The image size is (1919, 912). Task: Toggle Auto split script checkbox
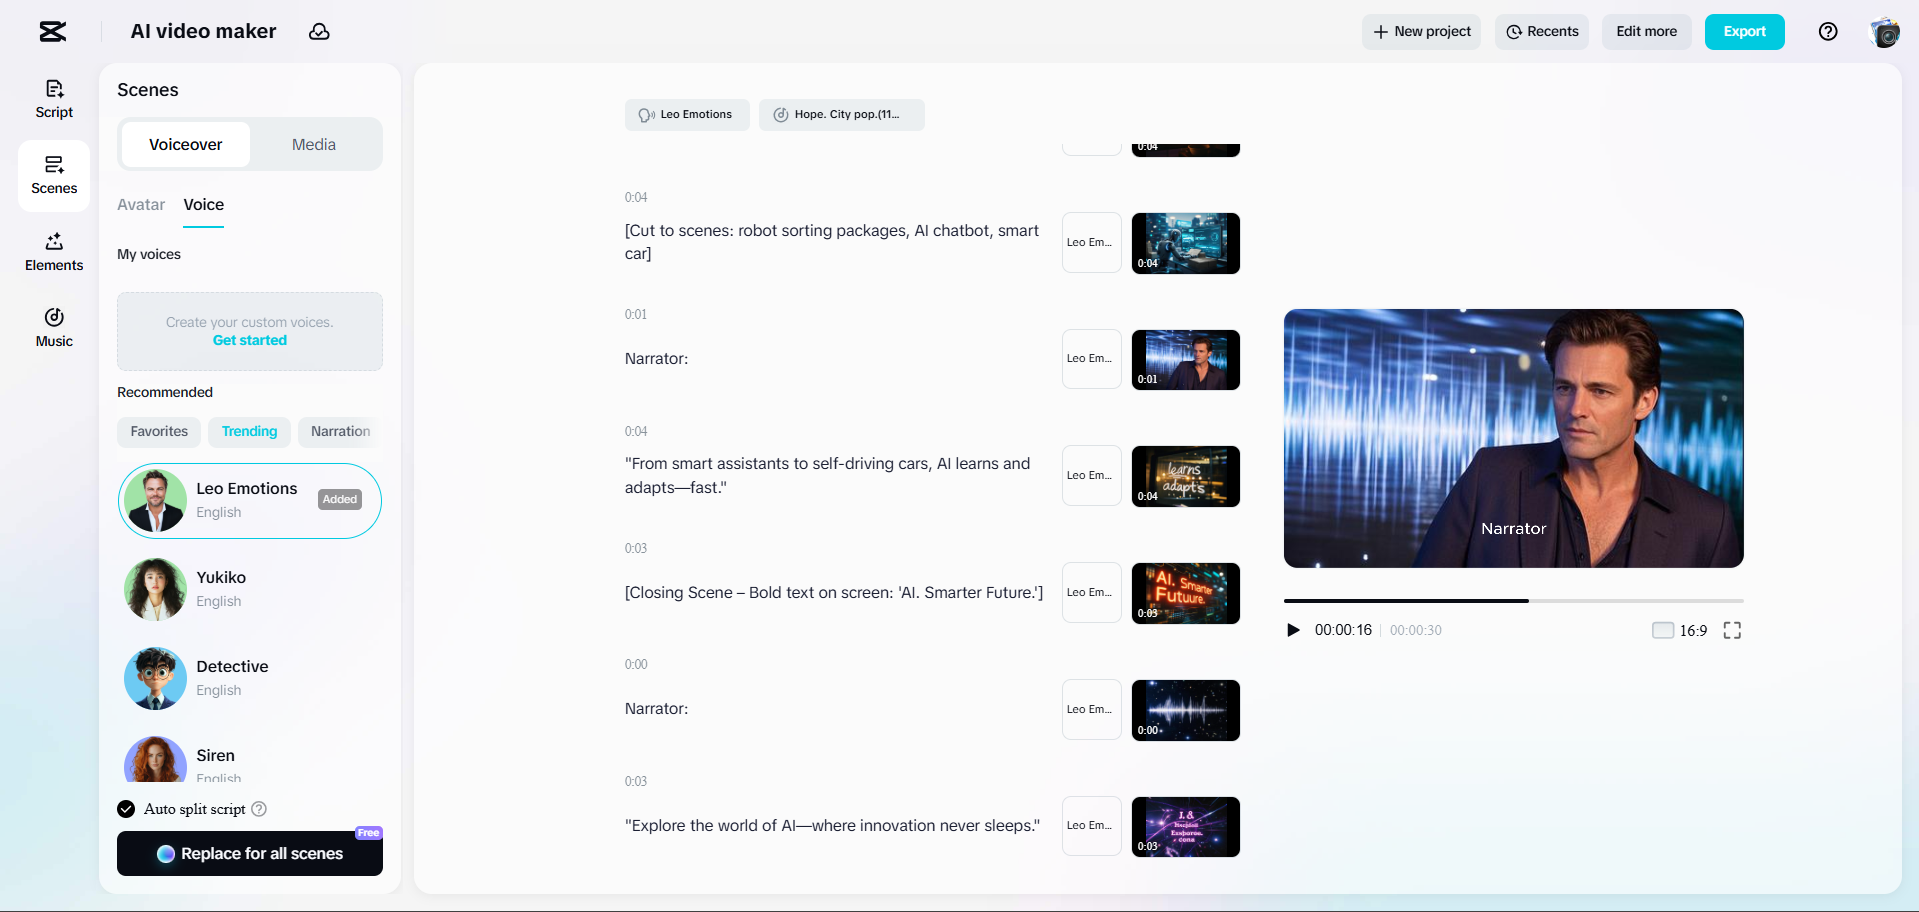126,809
